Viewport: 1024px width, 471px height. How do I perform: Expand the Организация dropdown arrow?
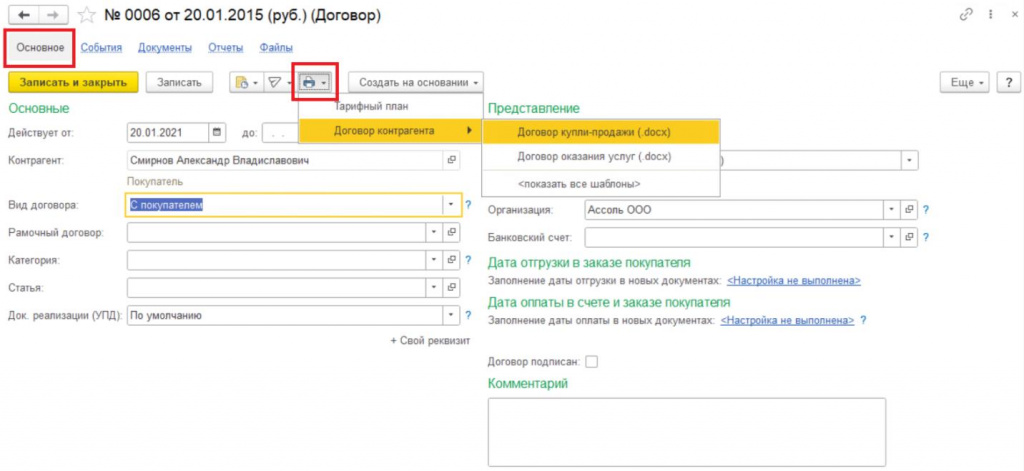coord(893,210)
